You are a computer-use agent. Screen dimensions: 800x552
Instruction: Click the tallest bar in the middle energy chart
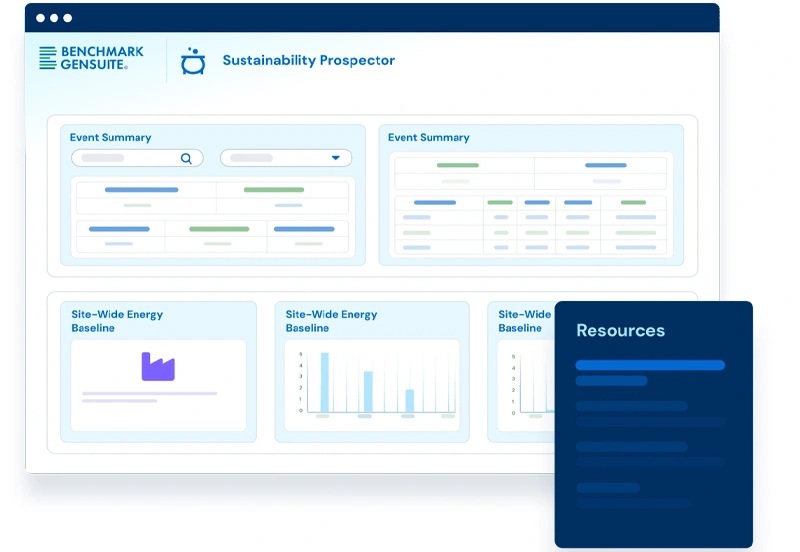coord(324,382)
